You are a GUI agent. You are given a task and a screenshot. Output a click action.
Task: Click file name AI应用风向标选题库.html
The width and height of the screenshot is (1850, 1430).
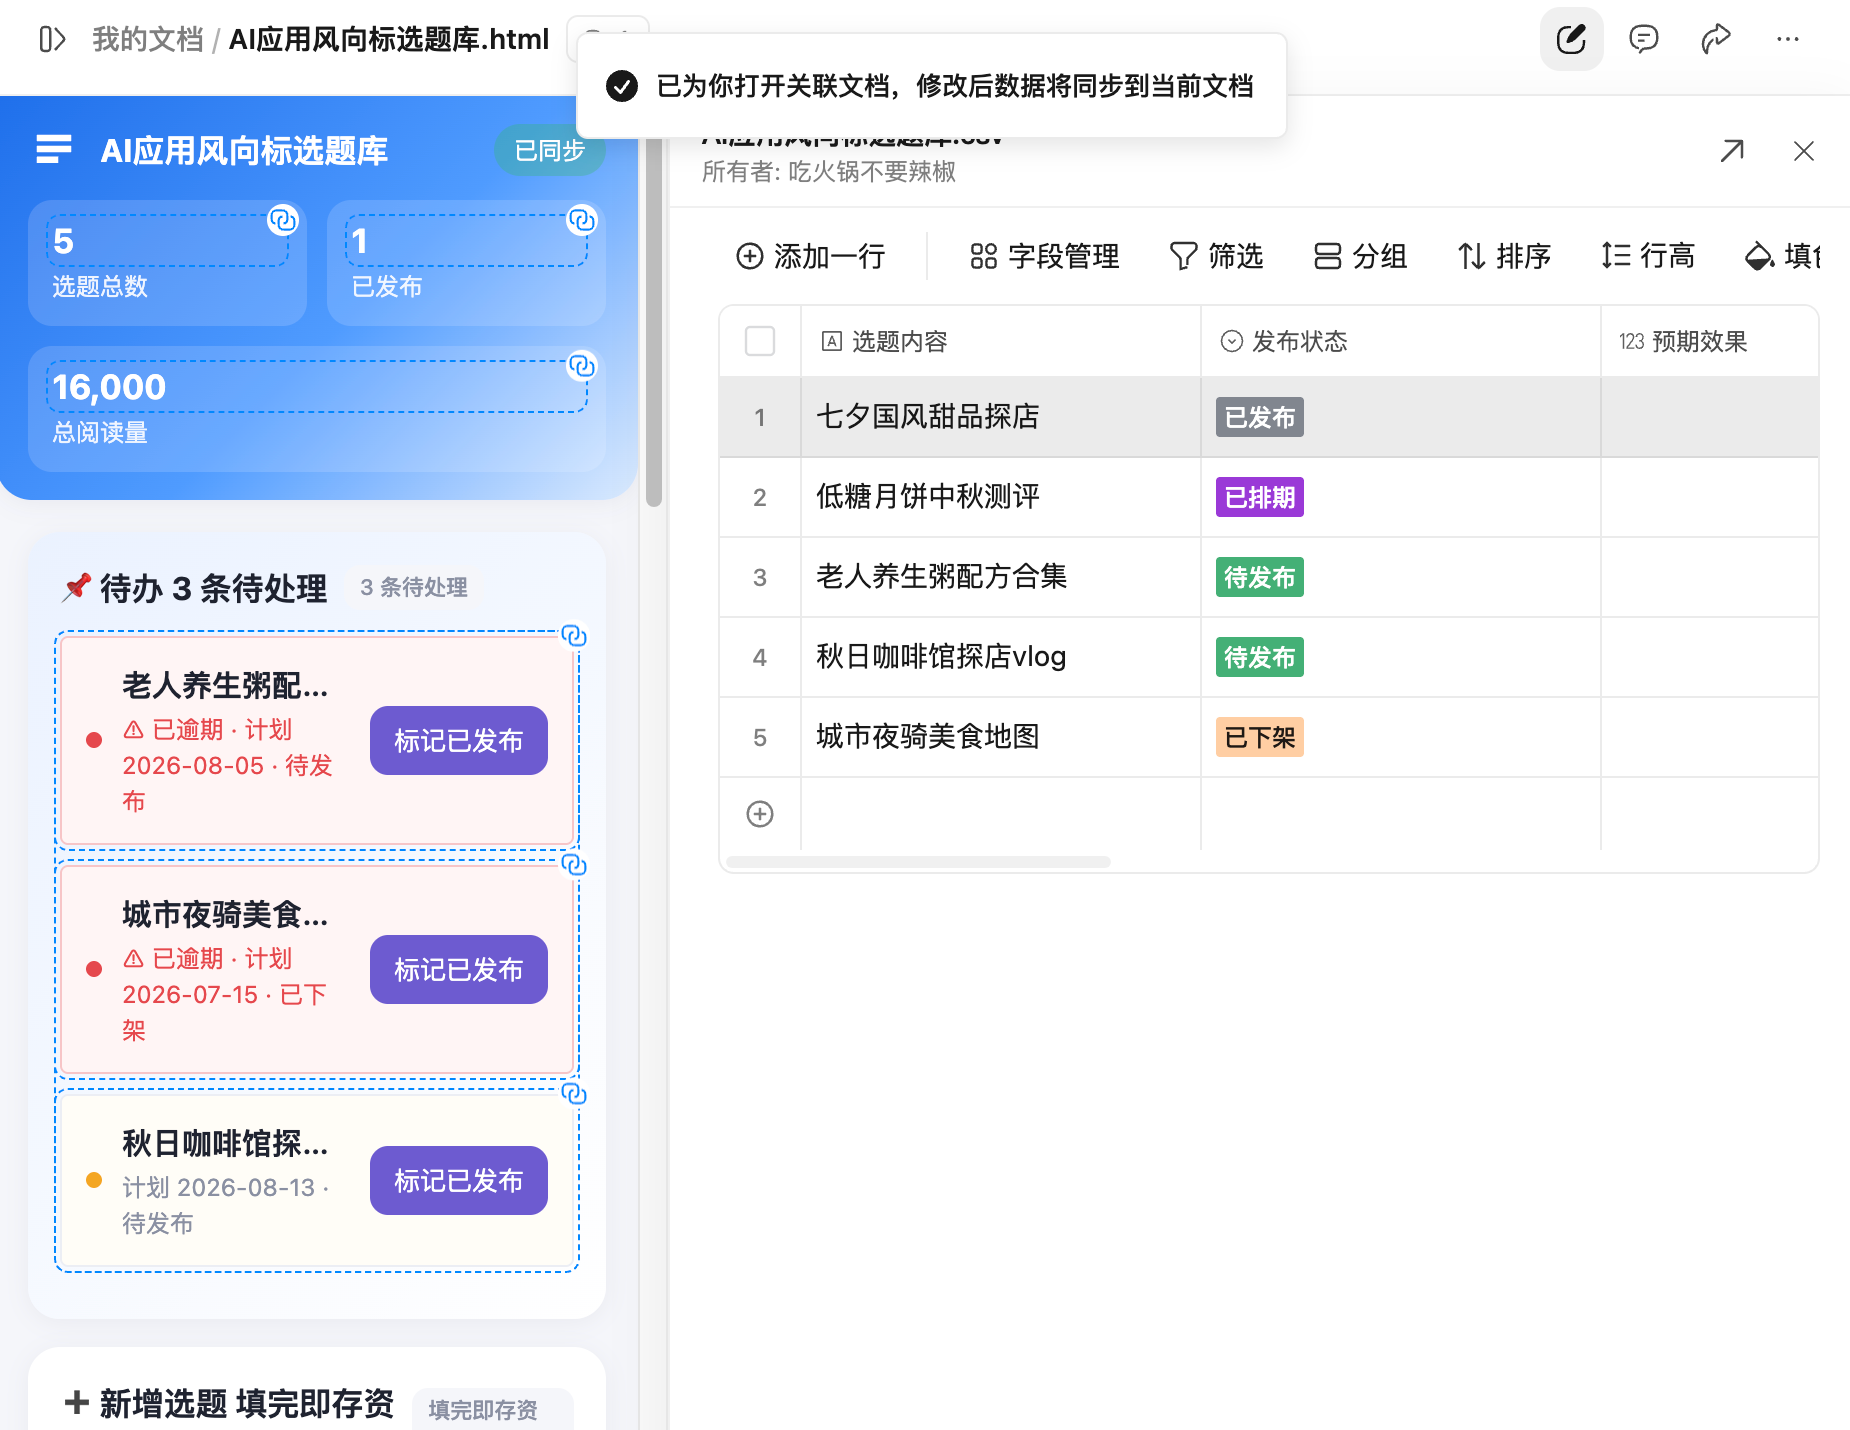389,39
